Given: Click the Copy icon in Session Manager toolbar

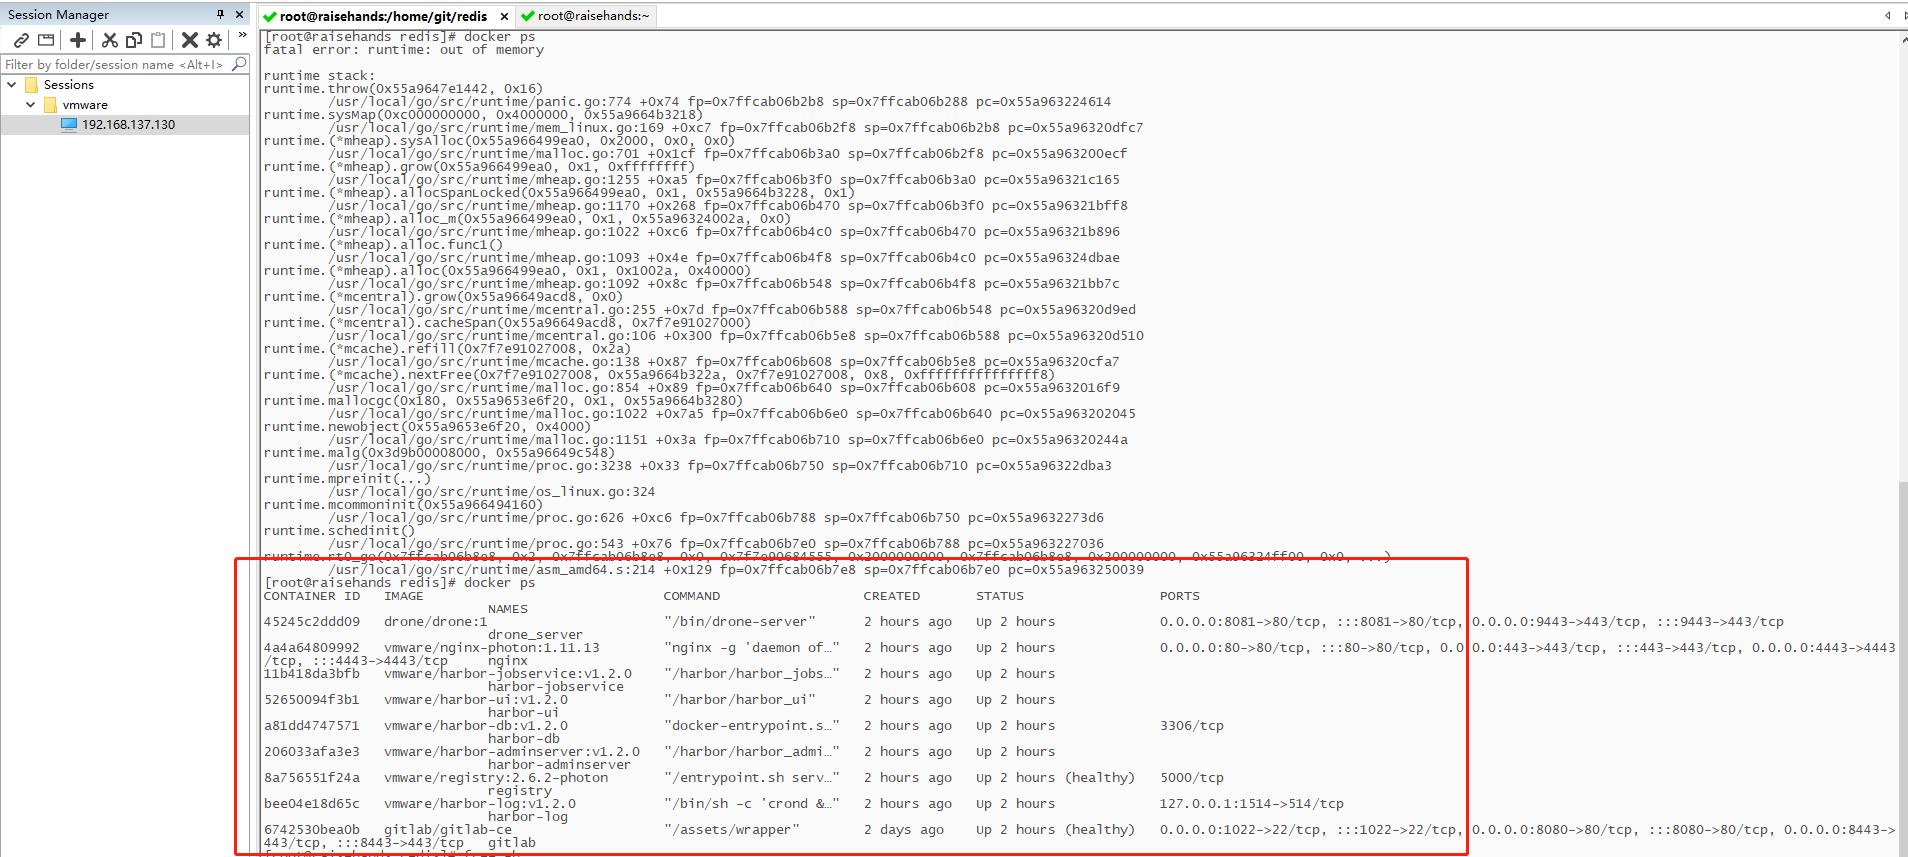Looking at the screenshot, I should [x=134, y=40].
